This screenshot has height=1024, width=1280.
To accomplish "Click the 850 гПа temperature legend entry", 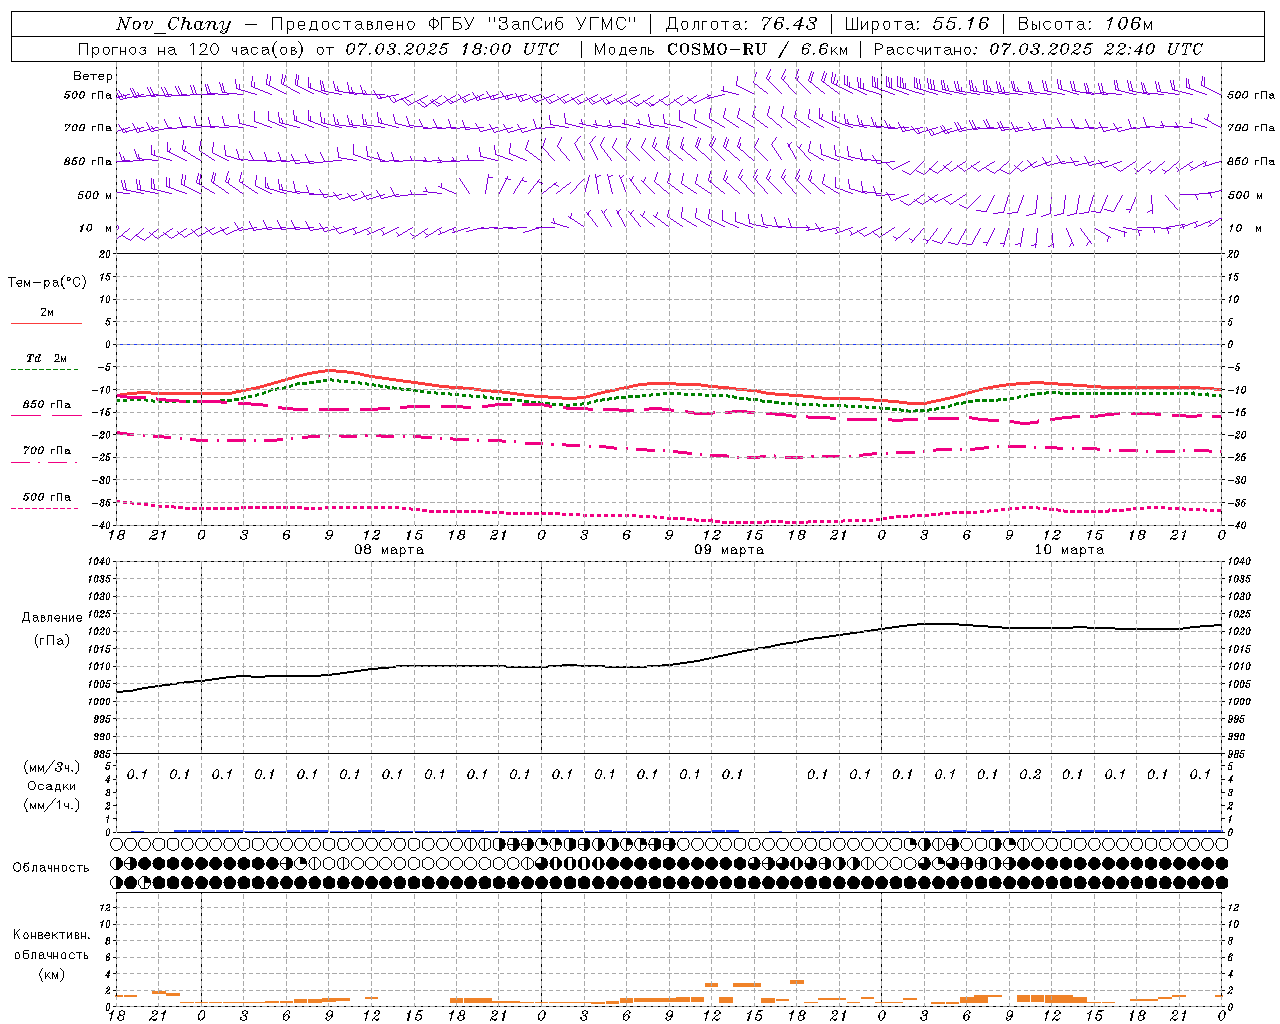I will pyautogui.click(x=46, y=405).
